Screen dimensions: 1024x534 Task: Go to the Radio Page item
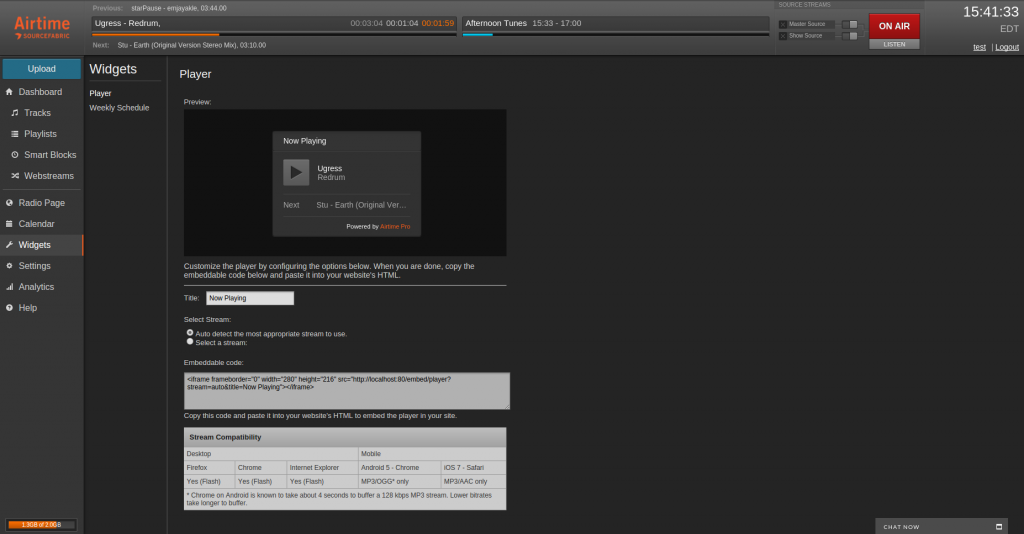pyautogui.click(x=42, y=203)
